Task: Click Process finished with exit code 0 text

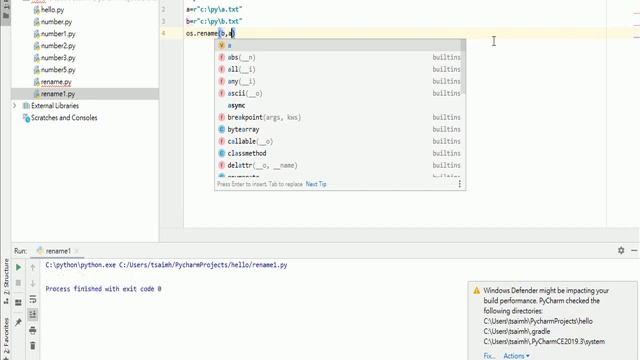Action: (103, 289)
